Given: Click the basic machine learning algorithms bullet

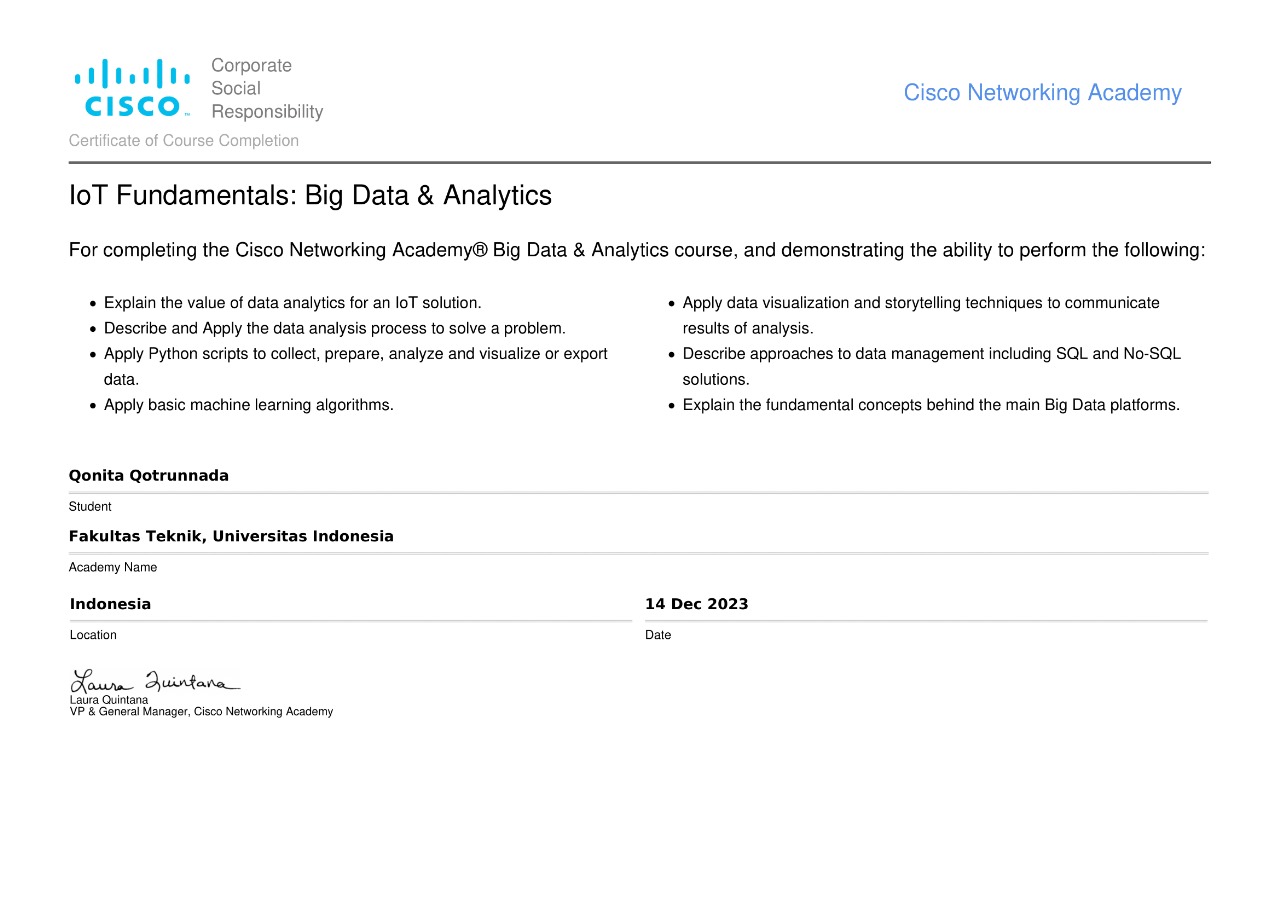Looking at the screenshot, I should coord(249,405).
